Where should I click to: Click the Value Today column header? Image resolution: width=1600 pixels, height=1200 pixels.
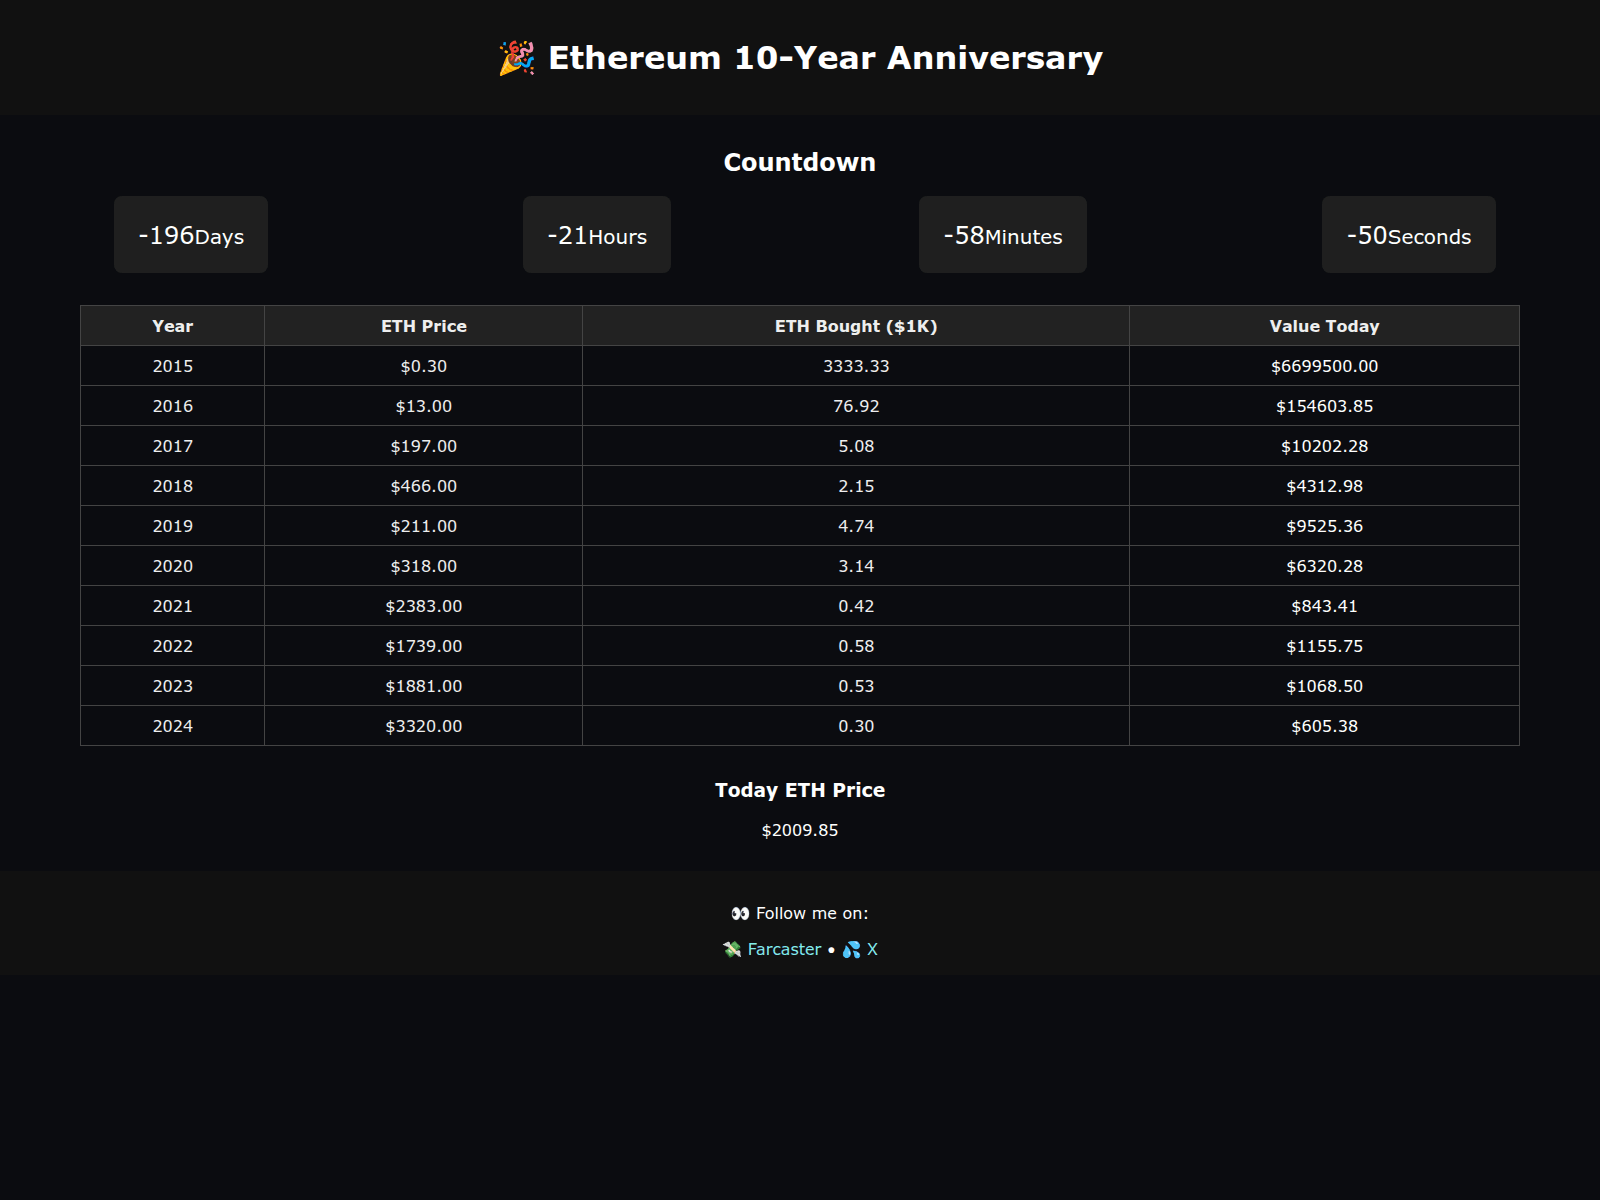pyautogui.click(x=1325, y=326)
